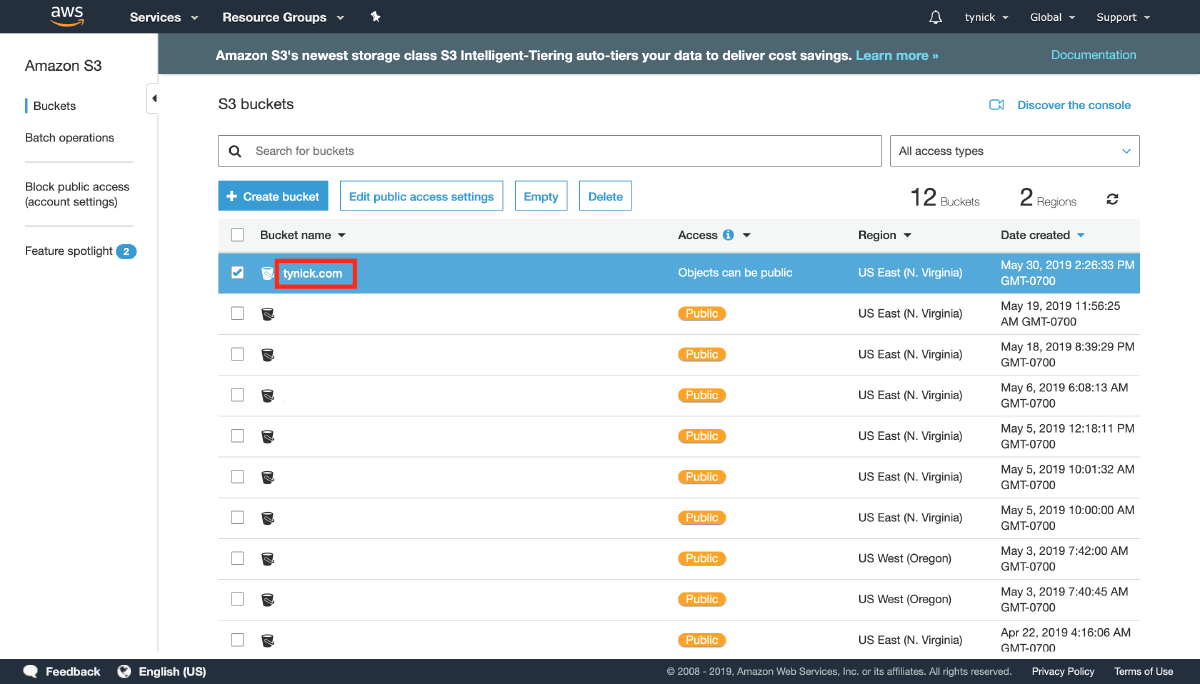The width and height of the screenshot is (1200, 684).
Task: Click the Empty button
Action: pos(541,196)
